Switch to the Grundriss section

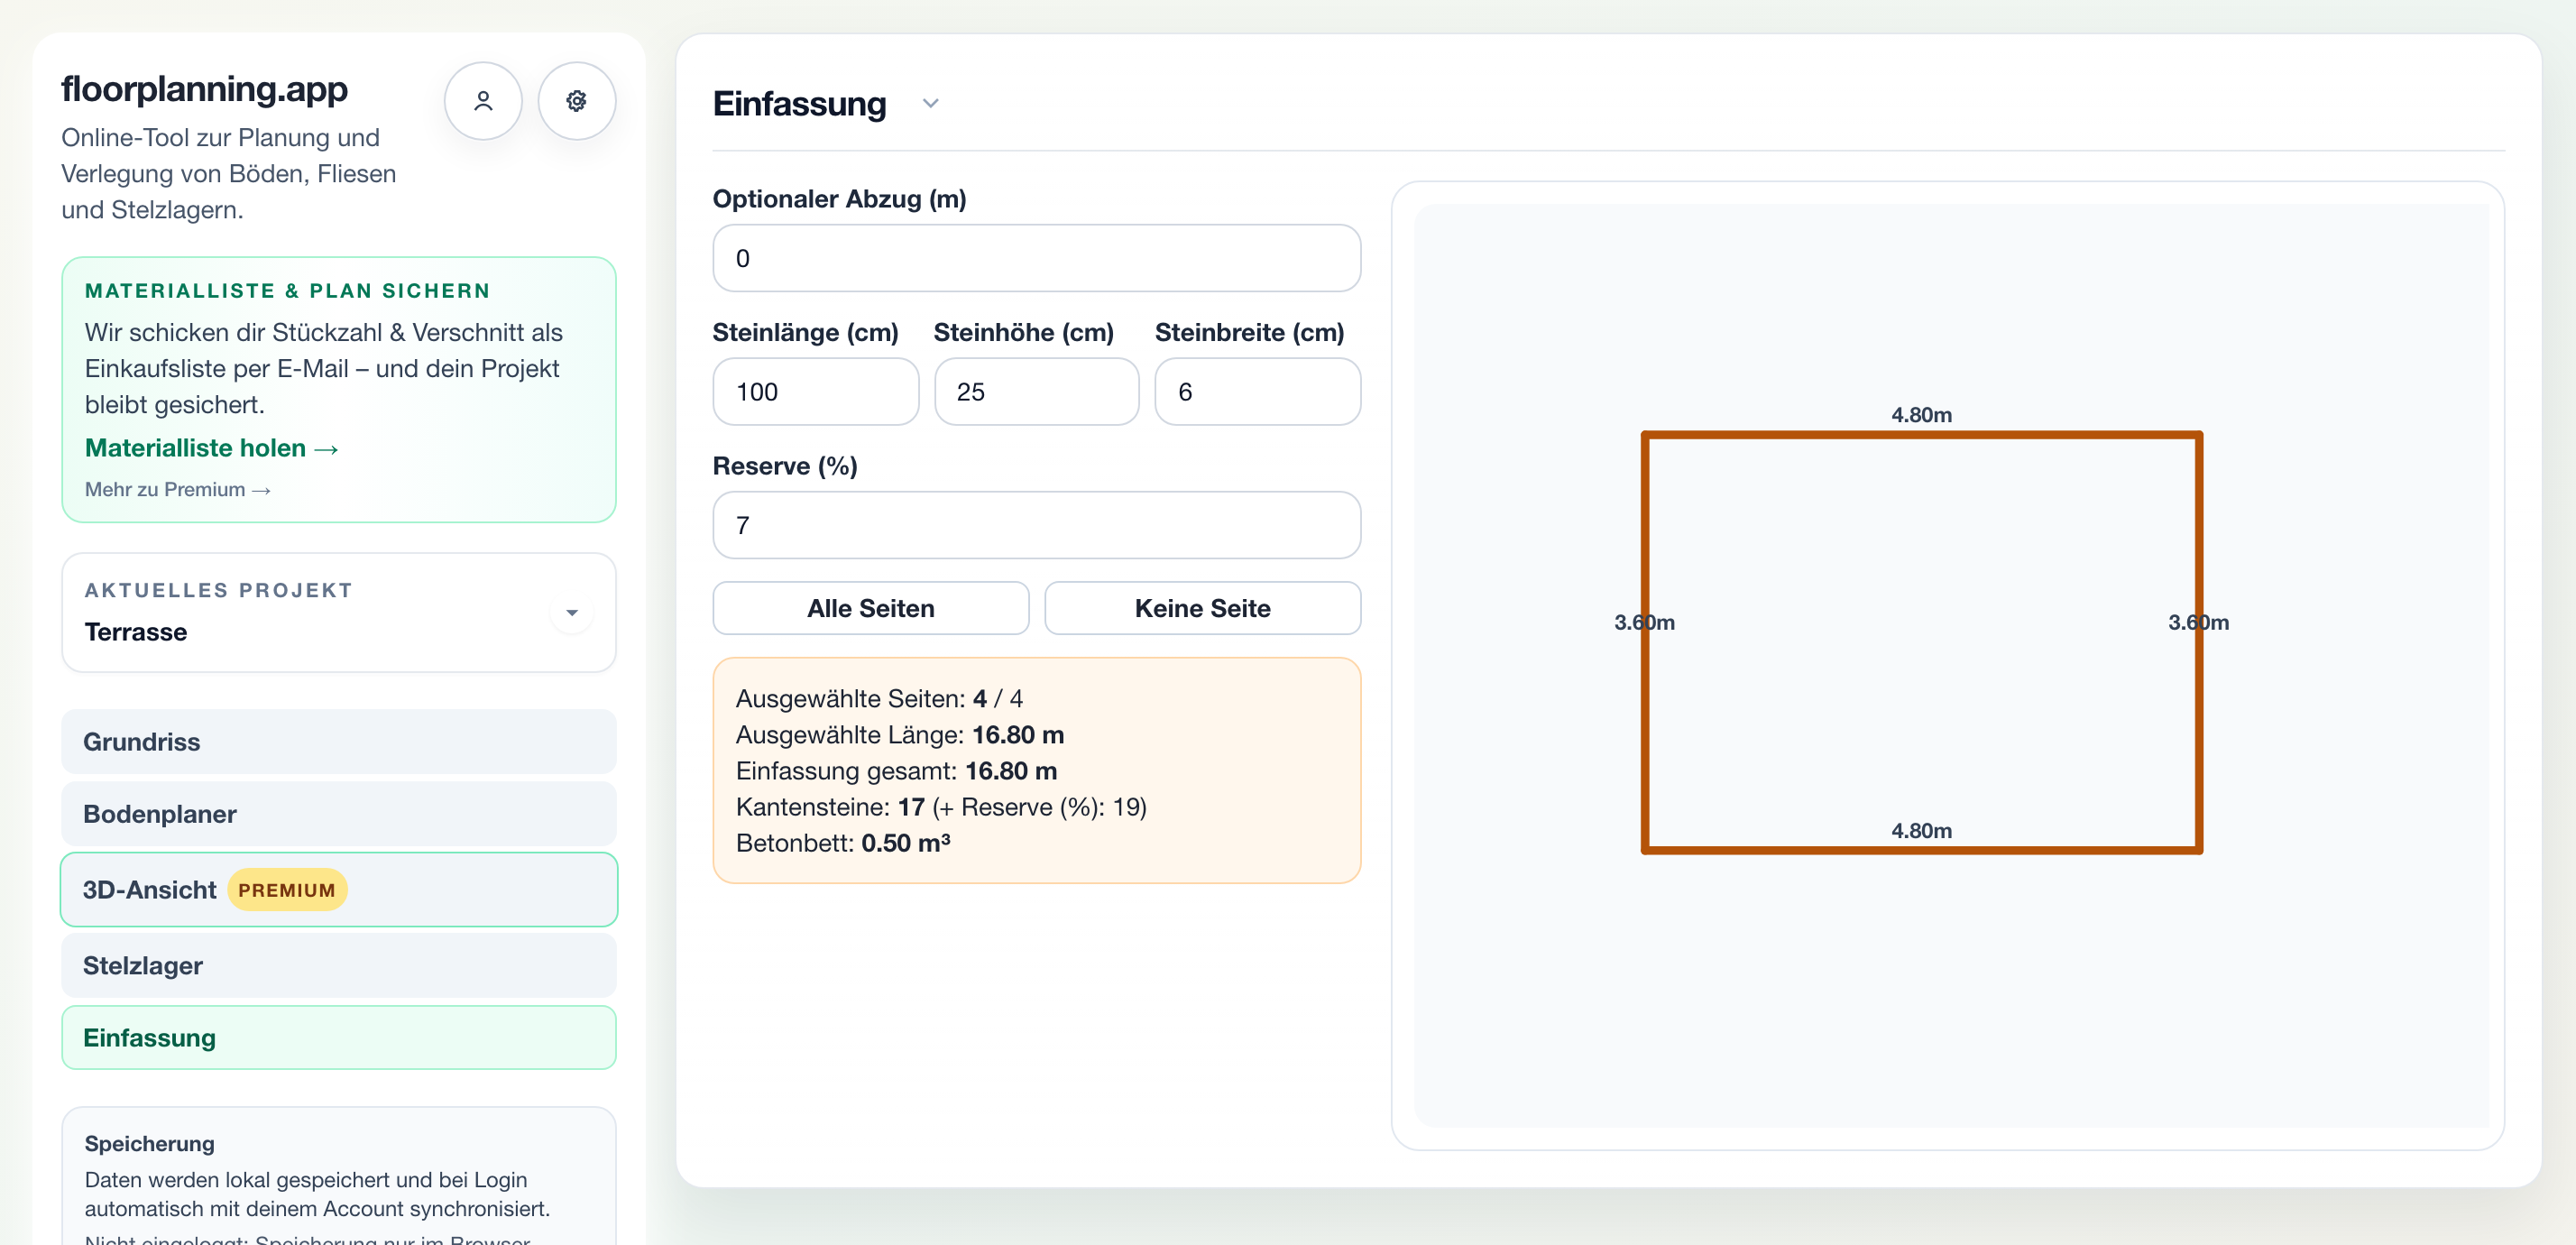[338, 741]
